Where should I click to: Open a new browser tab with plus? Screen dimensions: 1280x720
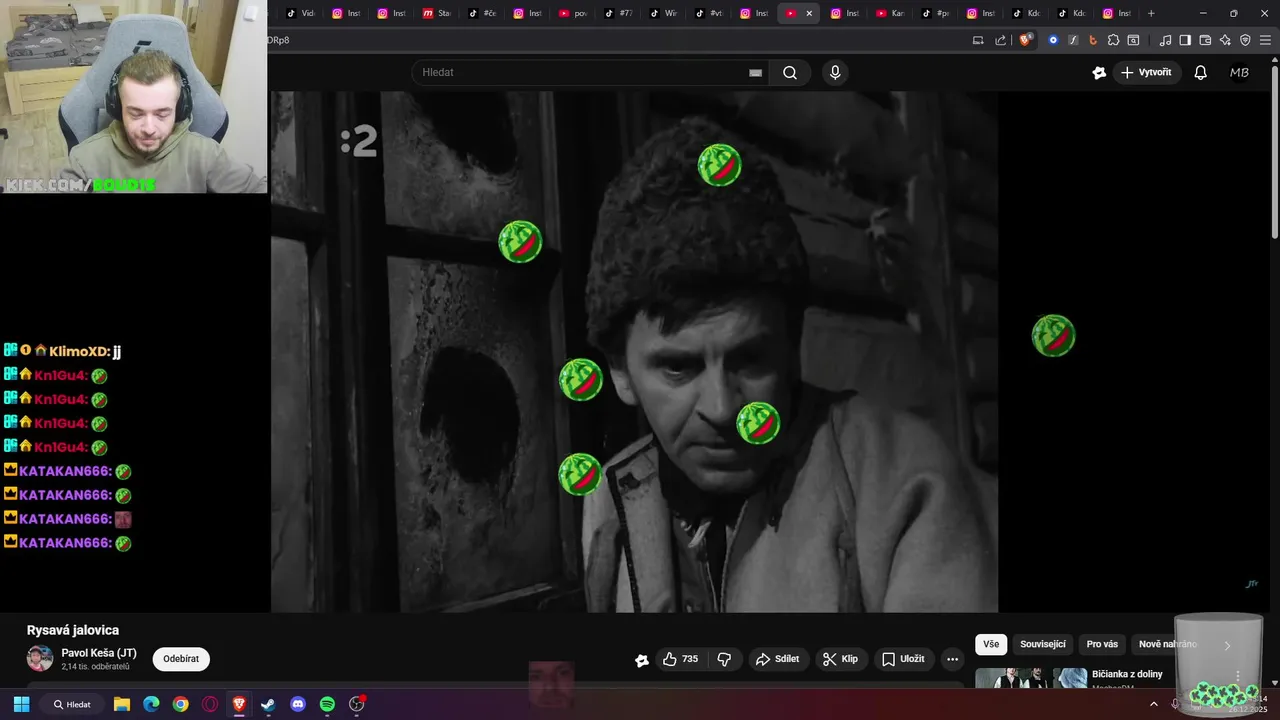point(1151,13)
